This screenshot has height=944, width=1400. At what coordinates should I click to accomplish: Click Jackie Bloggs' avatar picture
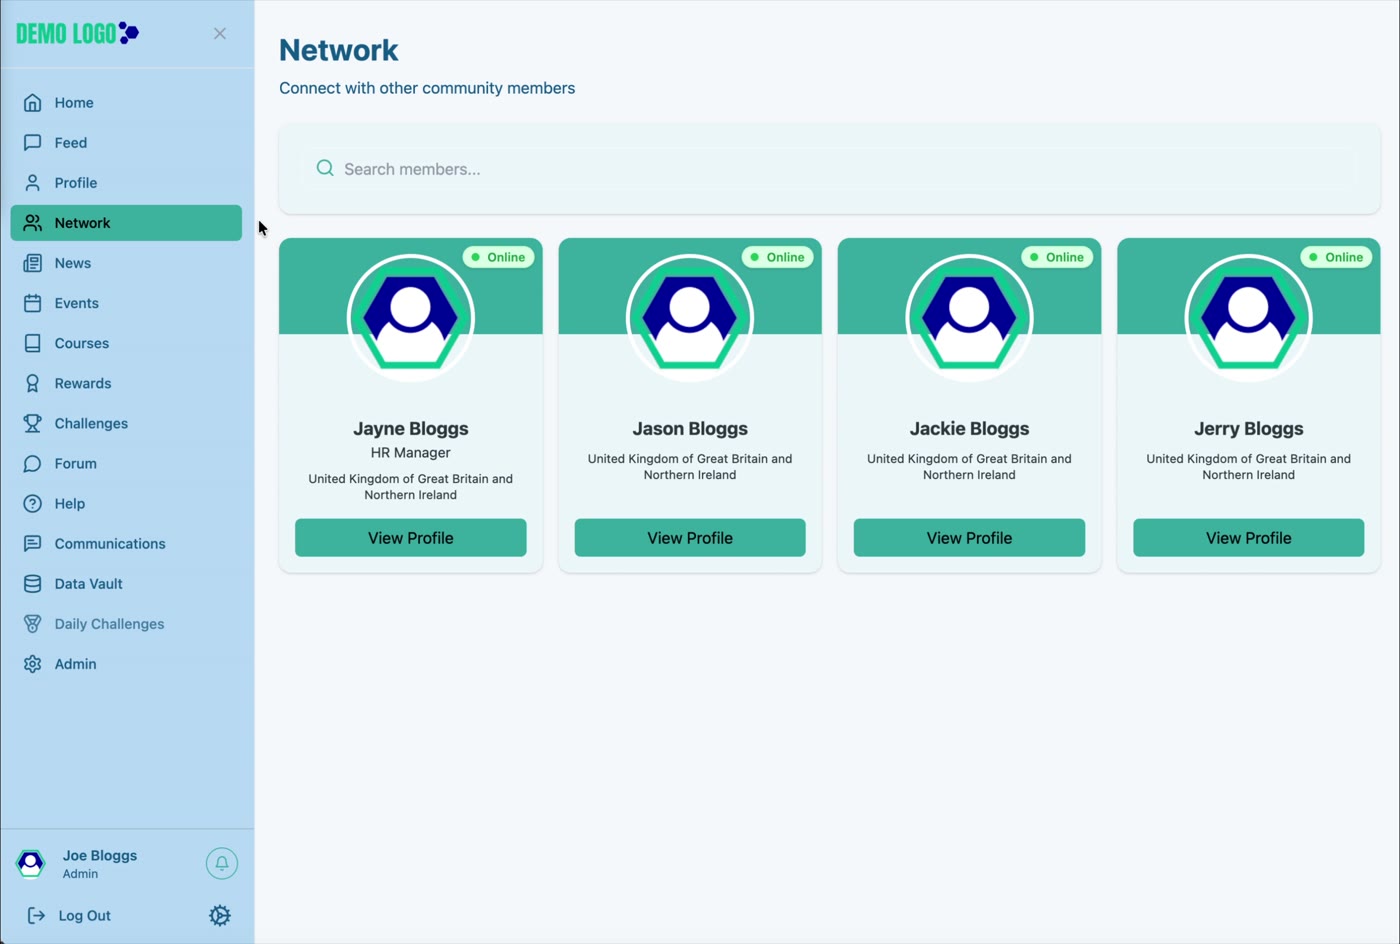969,318
